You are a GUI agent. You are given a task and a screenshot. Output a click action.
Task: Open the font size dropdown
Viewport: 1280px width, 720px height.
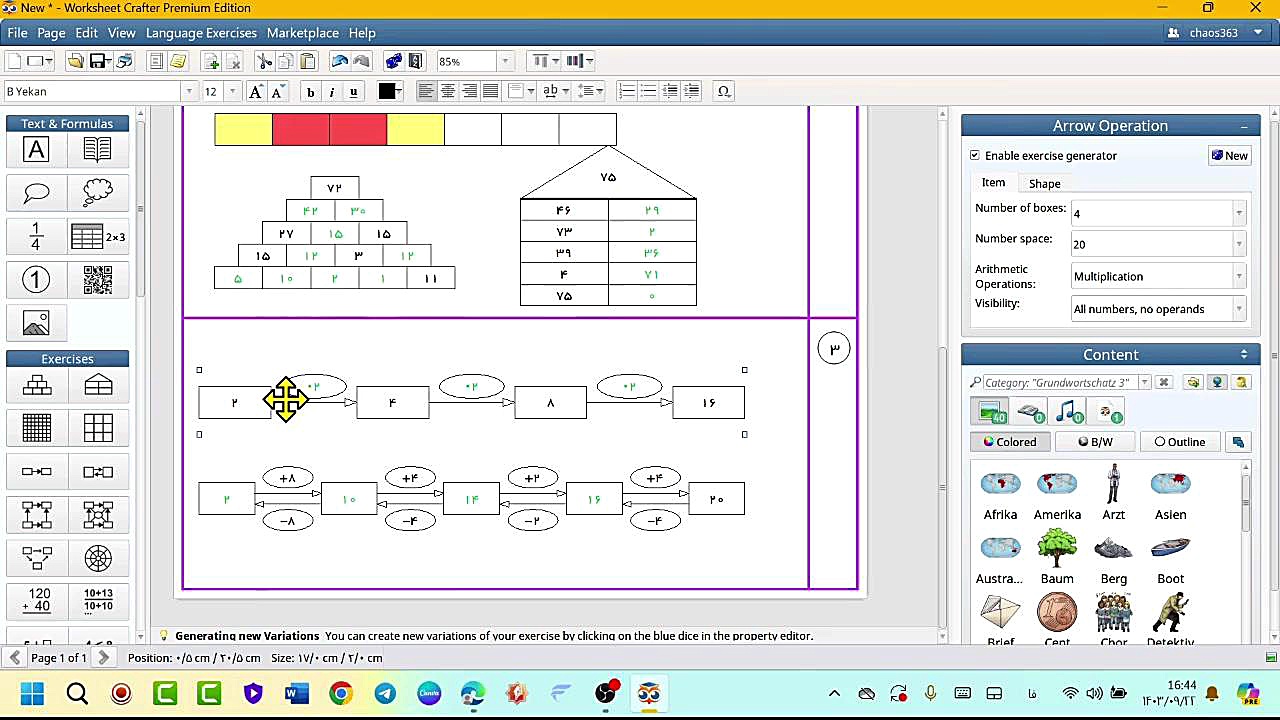[233, 91]
